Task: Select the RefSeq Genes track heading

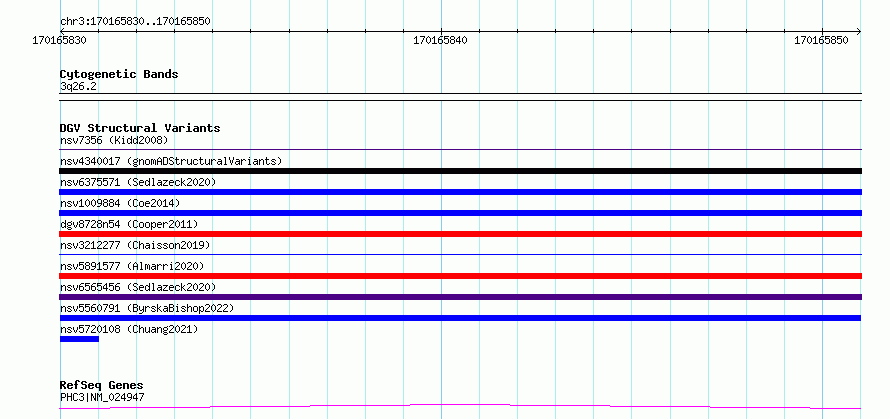Action: coord(102,386)
